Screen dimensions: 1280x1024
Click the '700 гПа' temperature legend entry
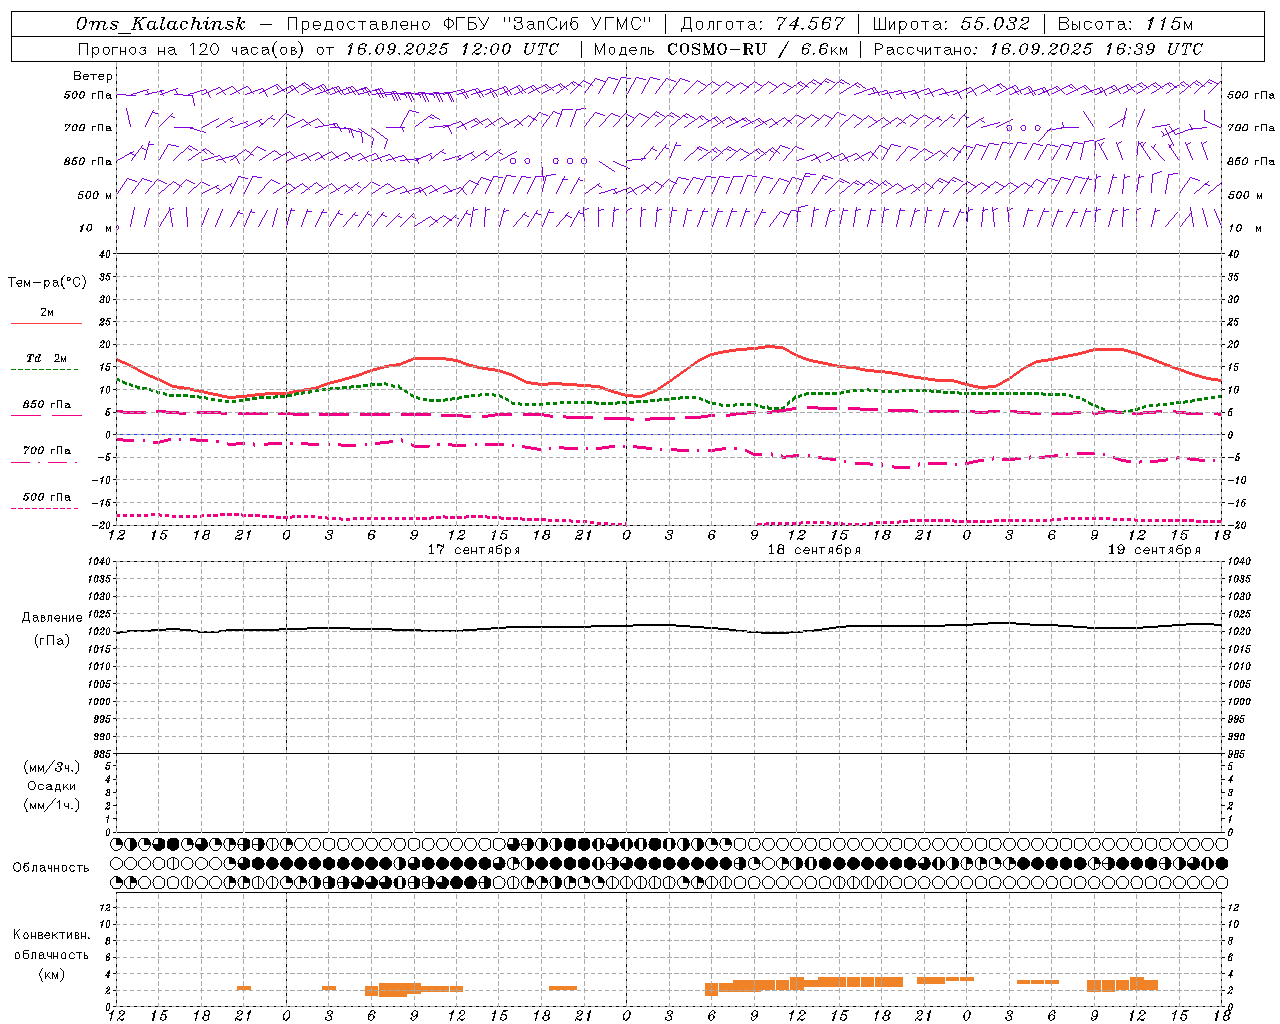point(47,451)
